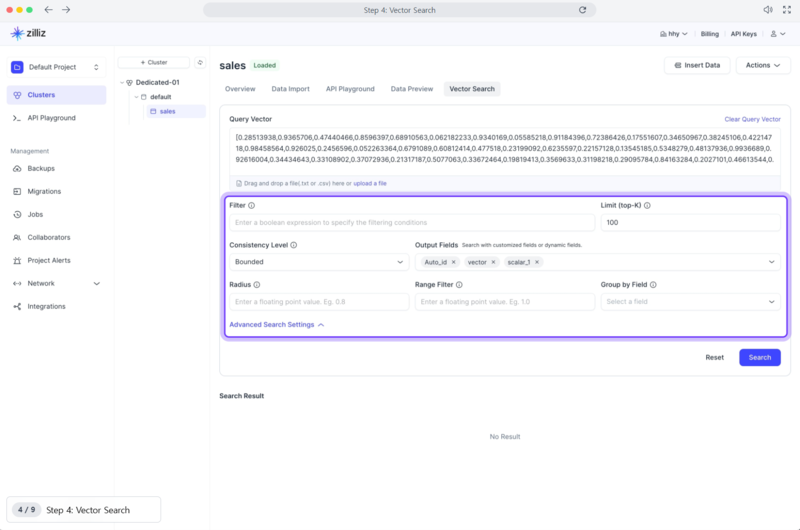Screen dimensions: 800x530
Task: Open the Migrations page in sidebar
Action: [x=44, y=191]
